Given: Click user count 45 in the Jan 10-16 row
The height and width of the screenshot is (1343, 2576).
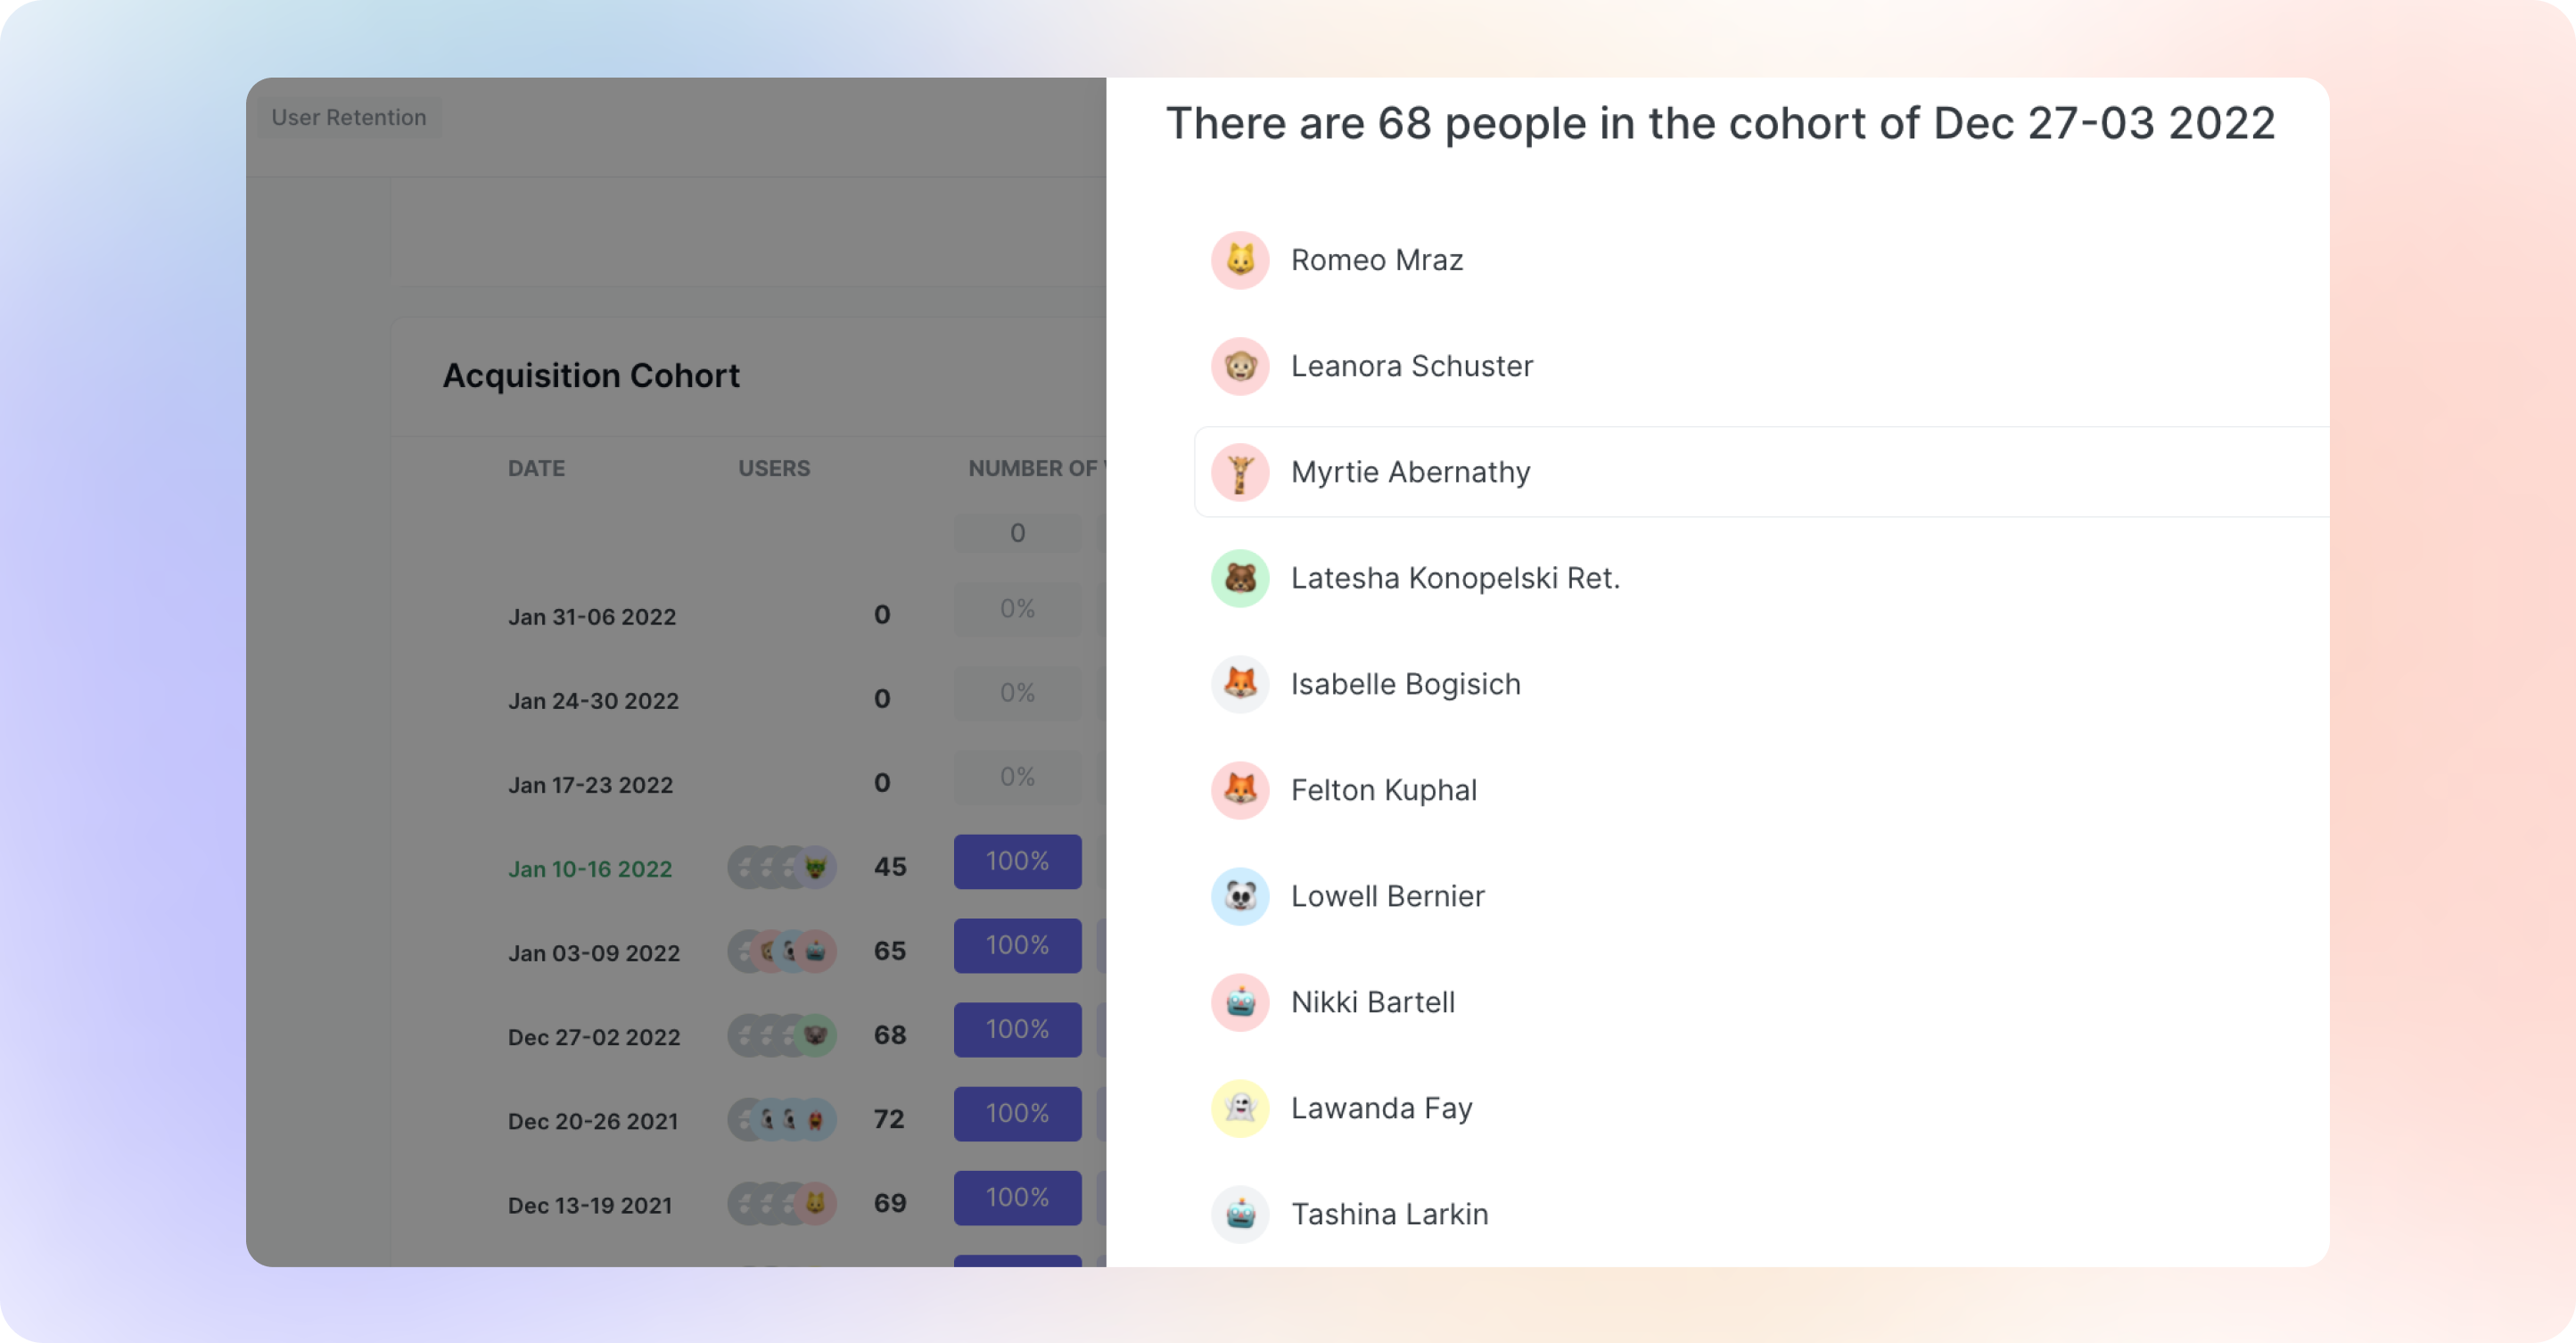Looking at the screenshot, I should tap(890, 866).
